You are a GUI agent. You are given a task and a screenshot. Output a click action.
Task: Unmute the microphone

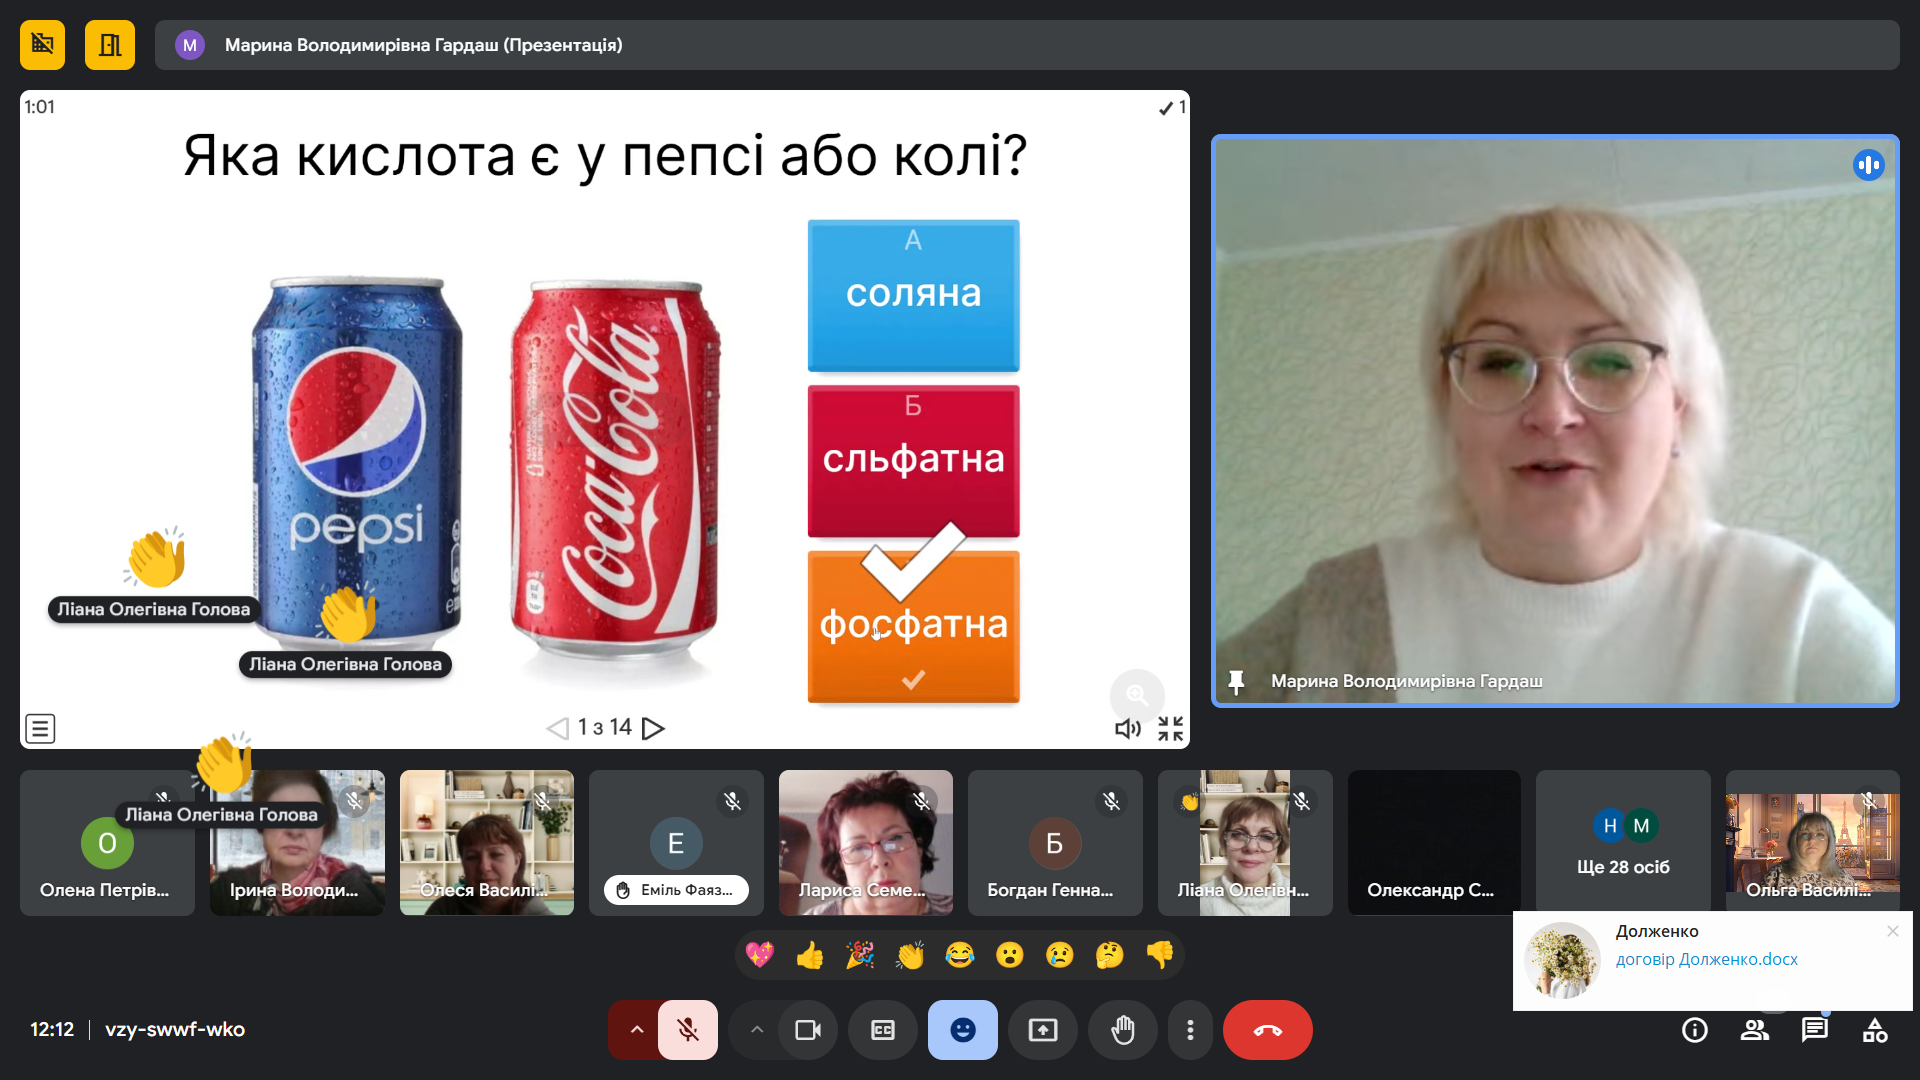point(688,1030)
